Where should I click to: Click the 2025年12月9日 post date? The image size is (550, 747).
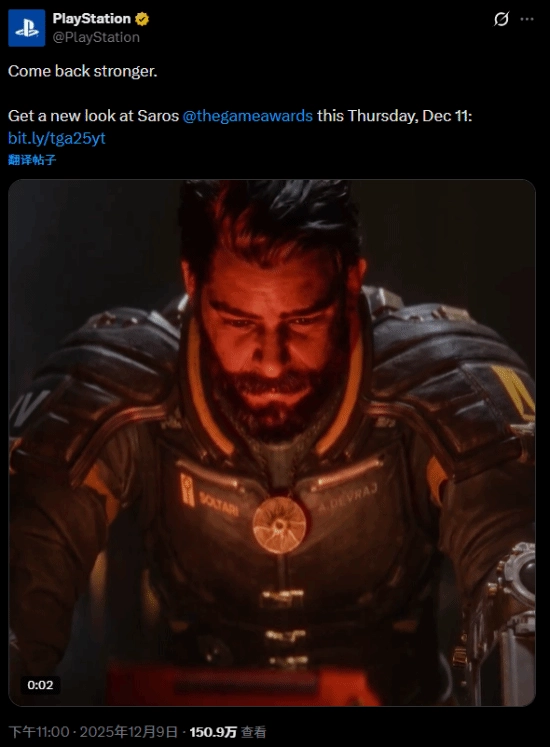128,732
